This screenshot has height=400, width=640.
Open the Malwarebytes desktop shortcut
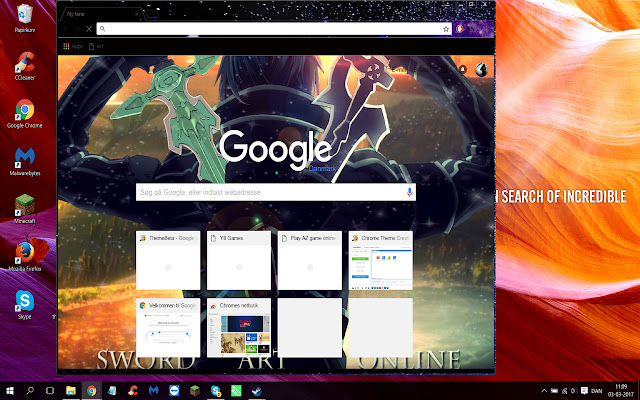25,161
